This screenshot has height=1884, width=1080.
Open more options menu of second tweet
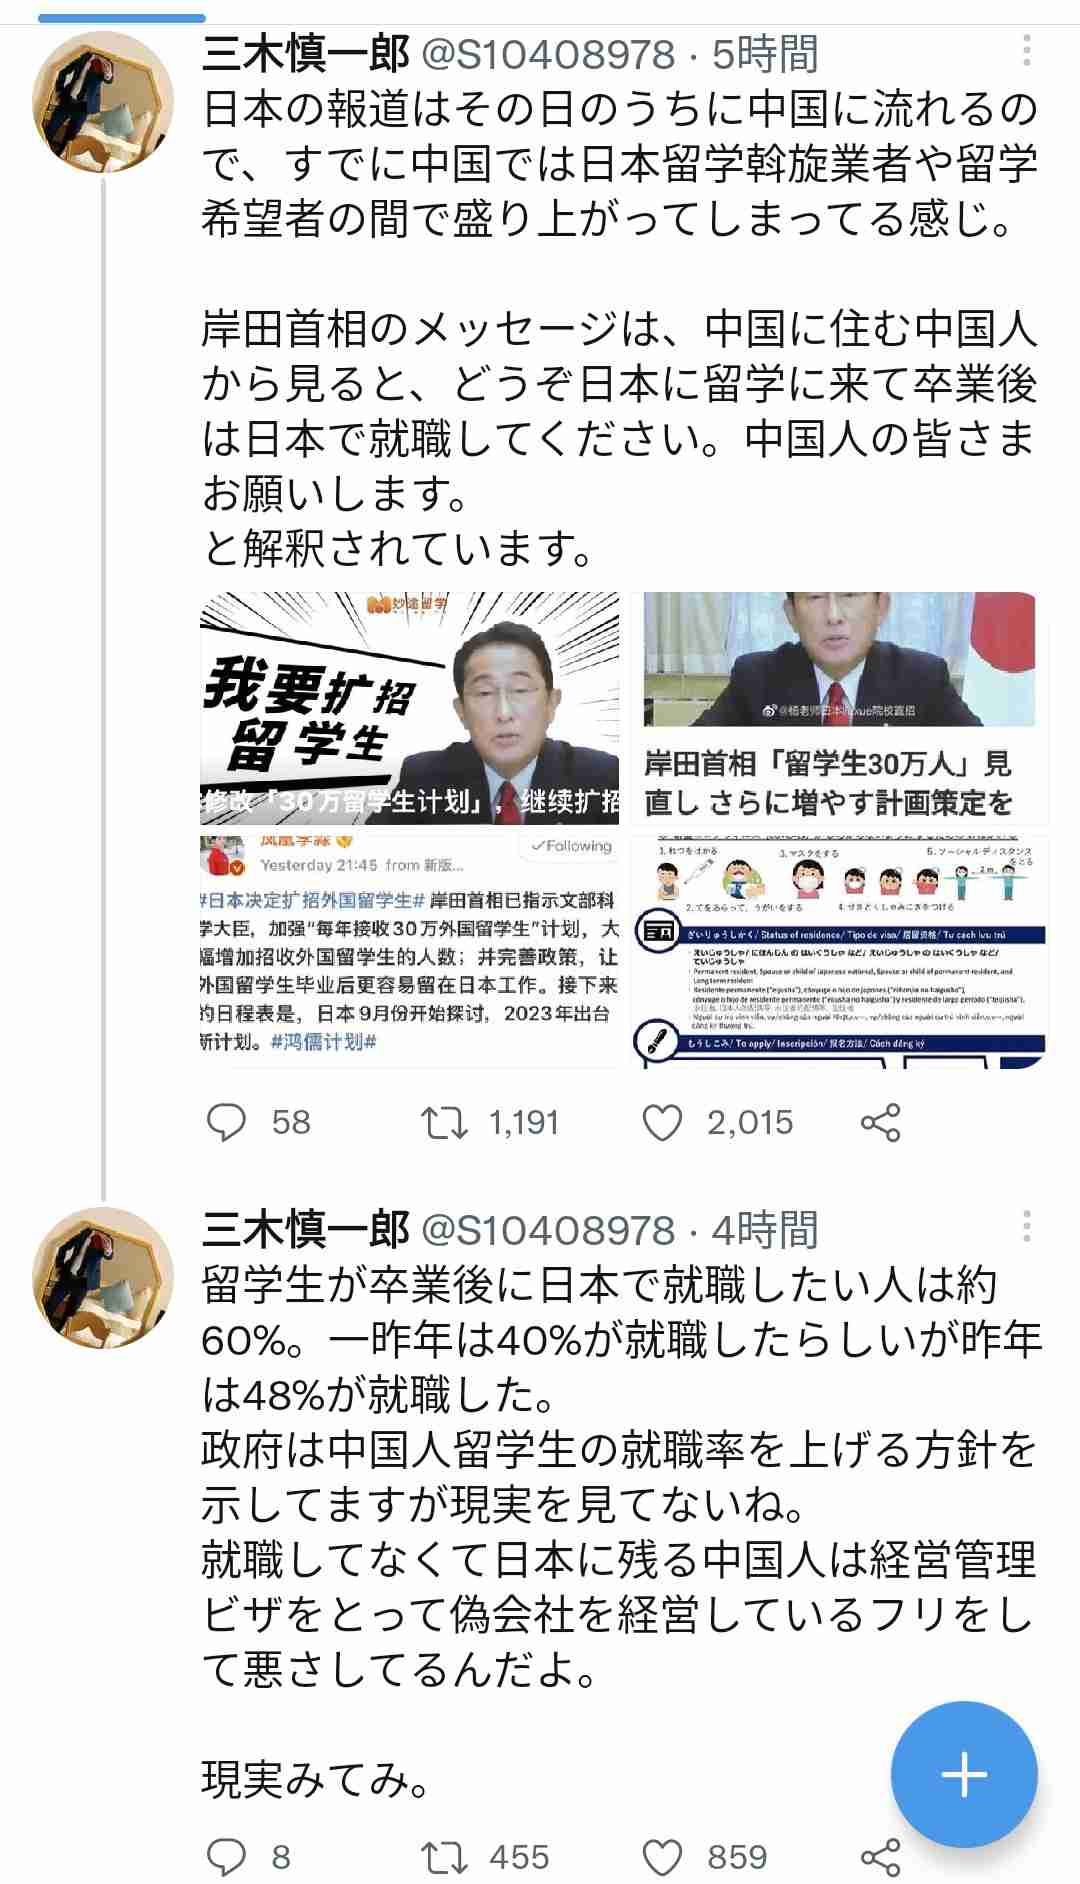point(1027,1226)
